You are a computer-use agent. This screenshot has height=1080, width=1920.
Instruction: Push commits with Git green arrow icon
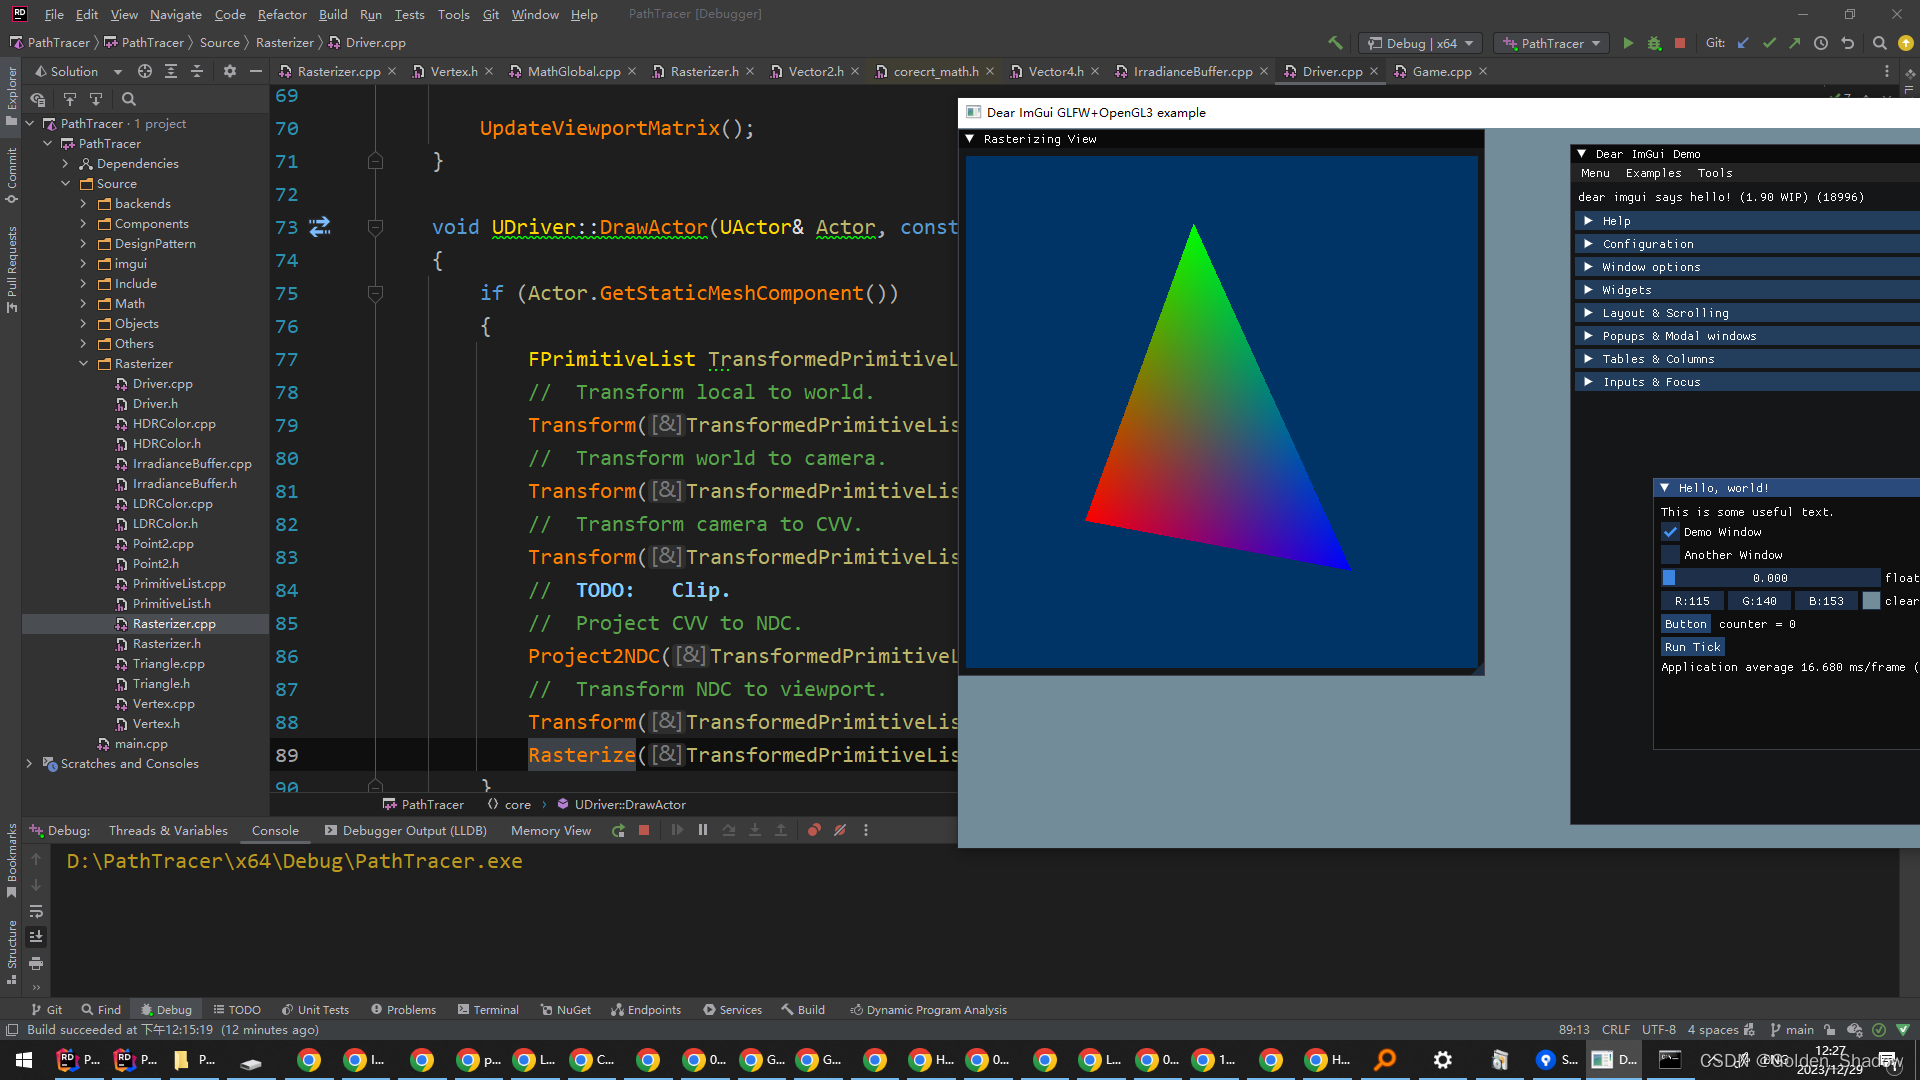click(1795, 43)
